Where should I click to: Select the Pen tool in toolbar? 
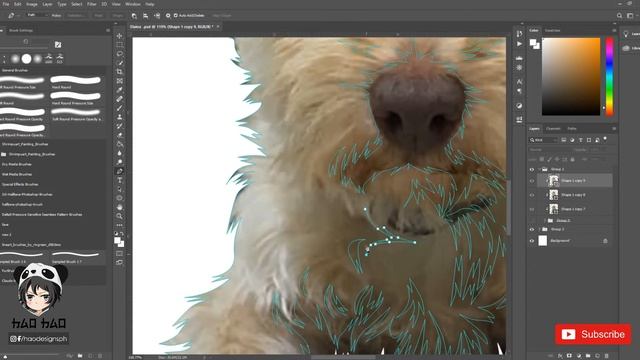[120, 171]
